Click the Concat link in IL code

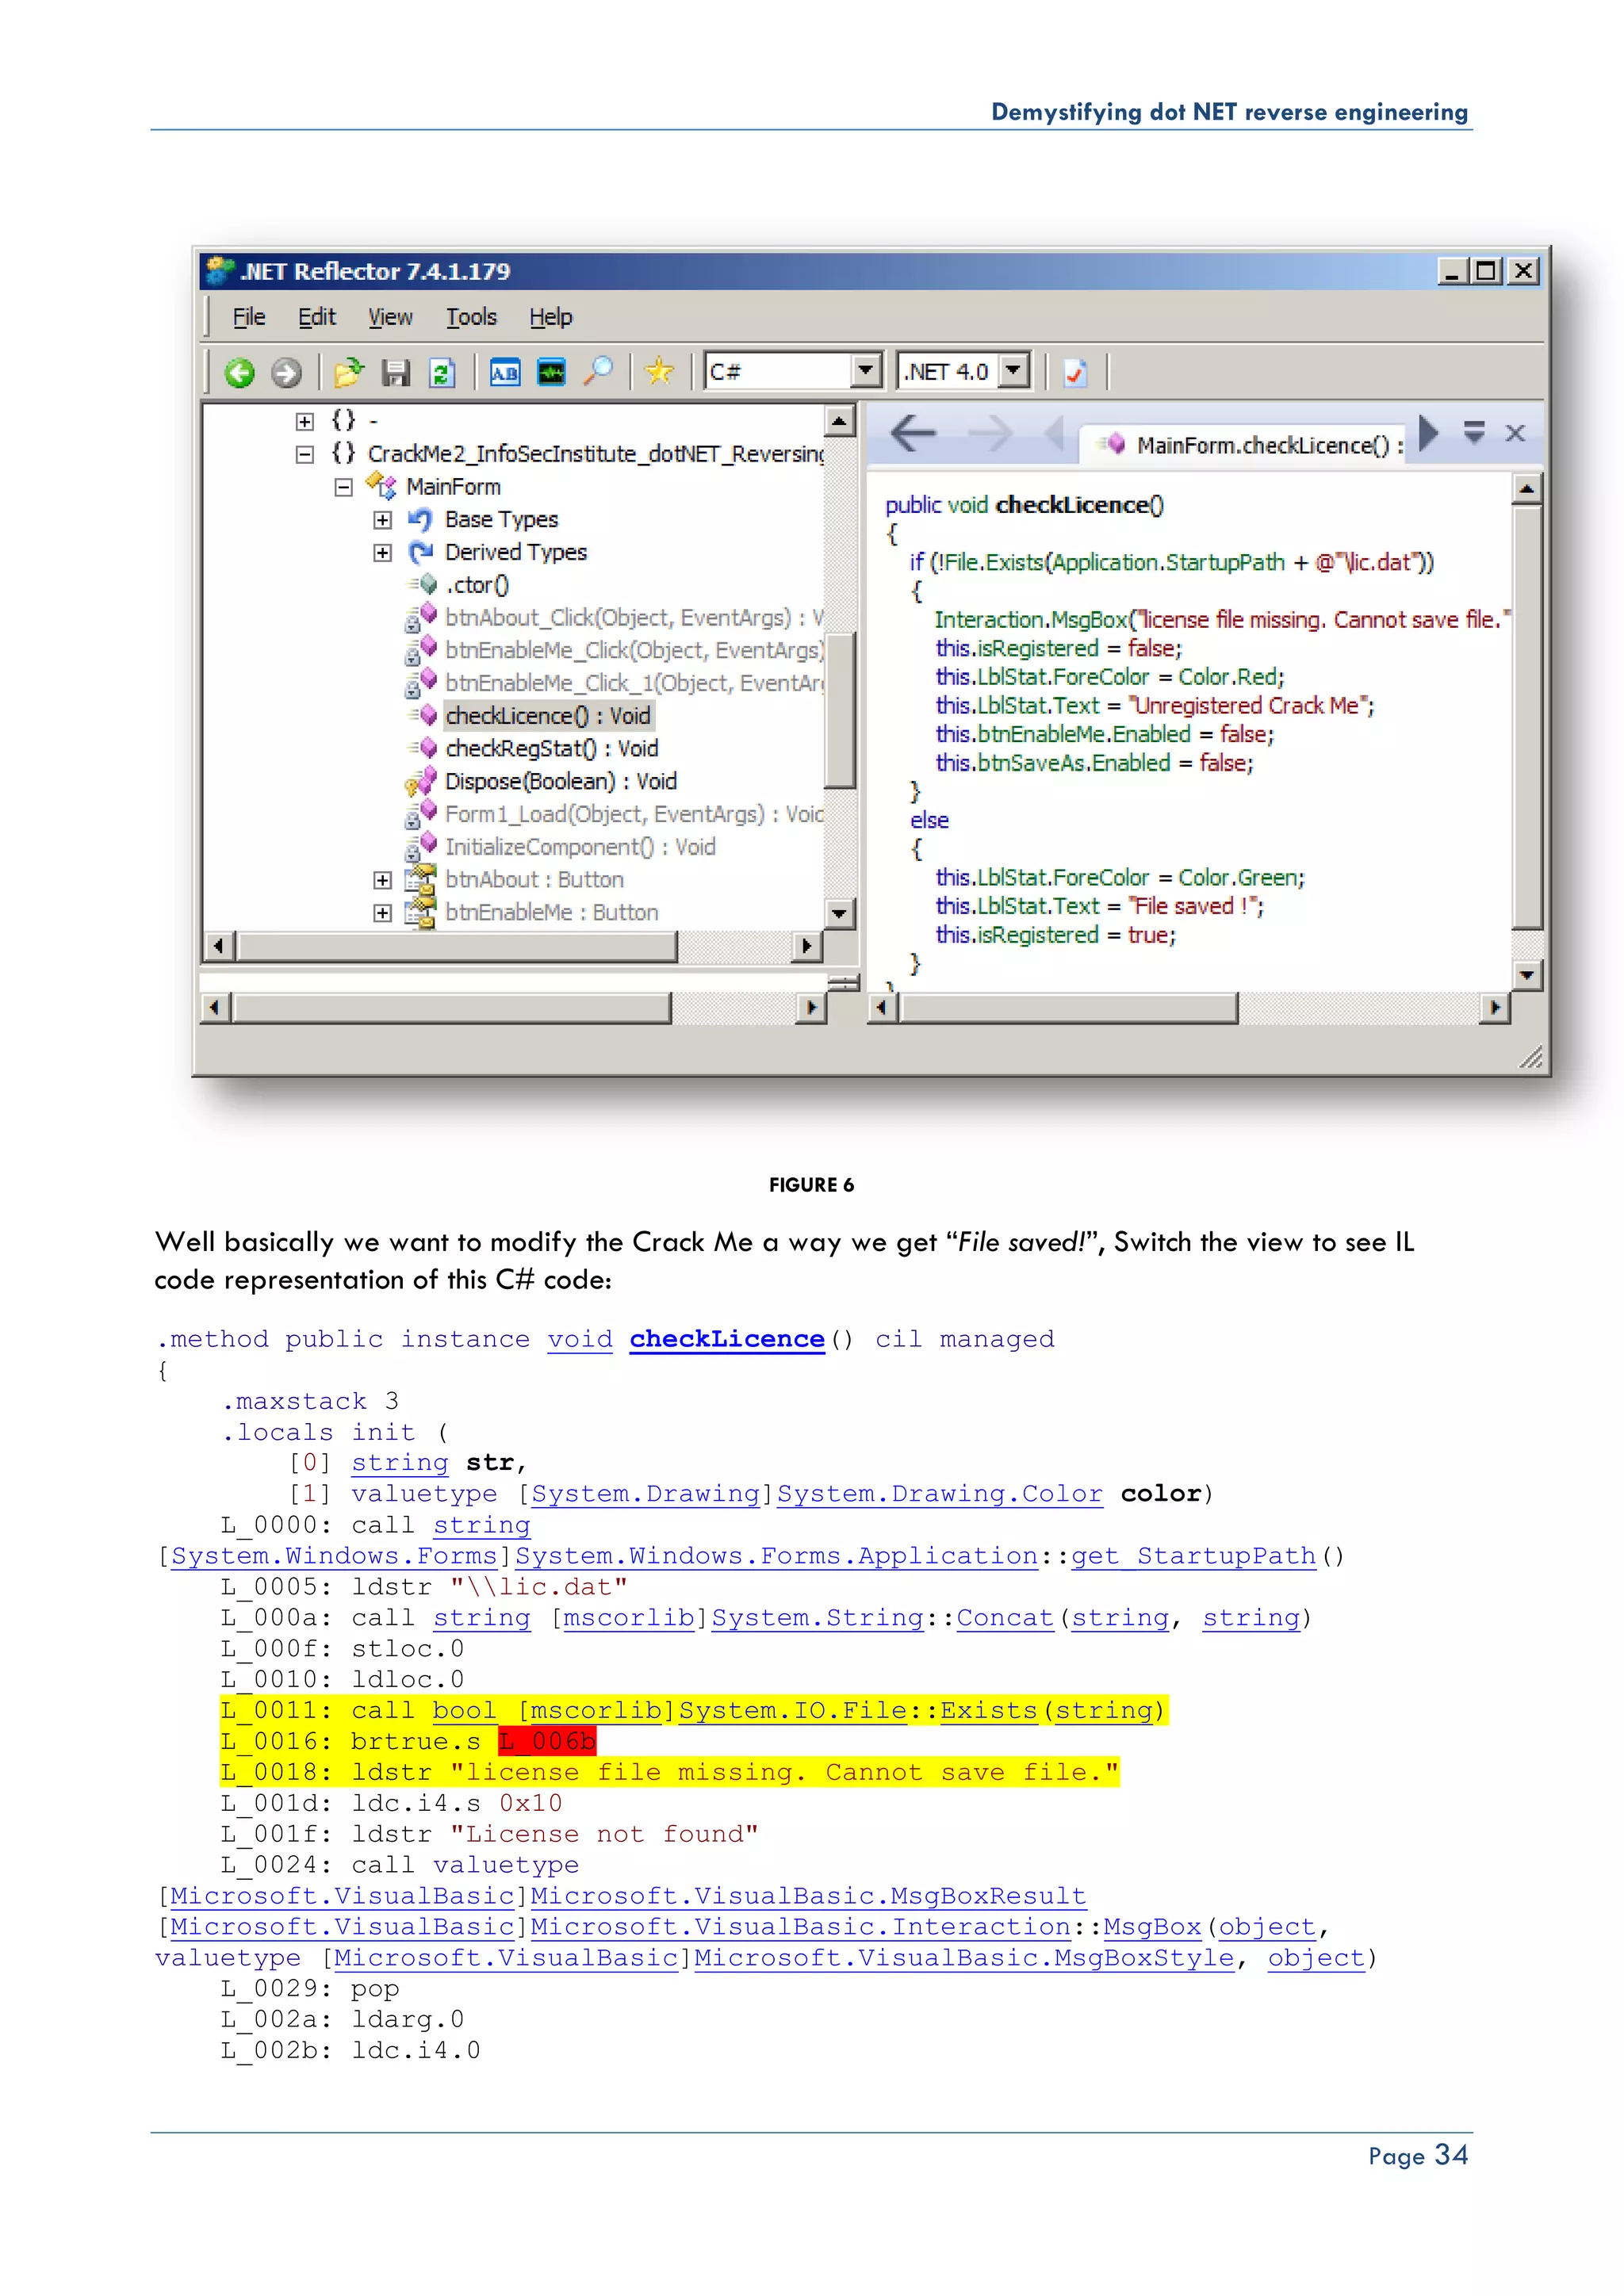1005,1618
